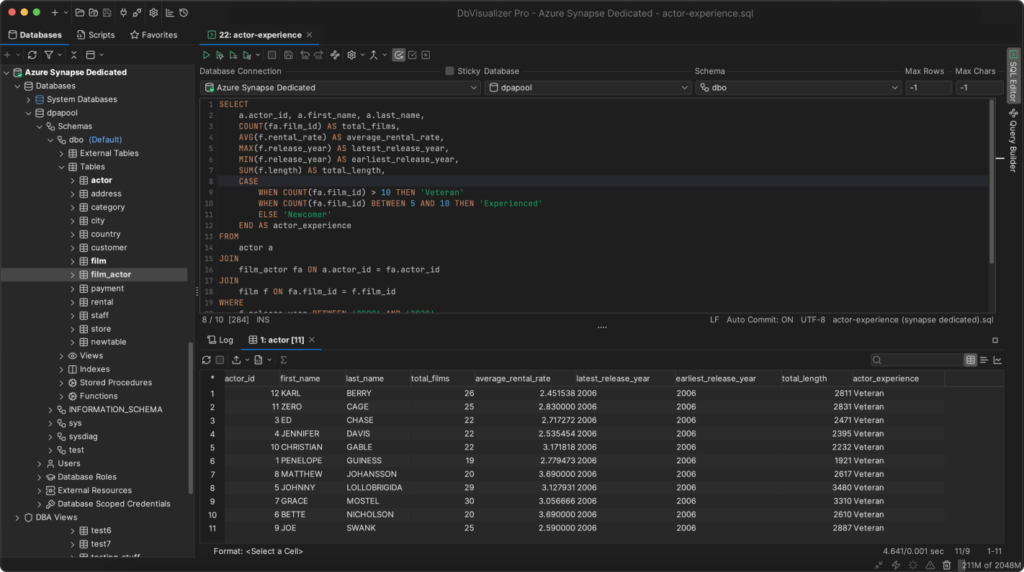This screenshot has height=572, width=1024.
Task: Open the filter icon in Databases panel
Action: click(48, 54)
